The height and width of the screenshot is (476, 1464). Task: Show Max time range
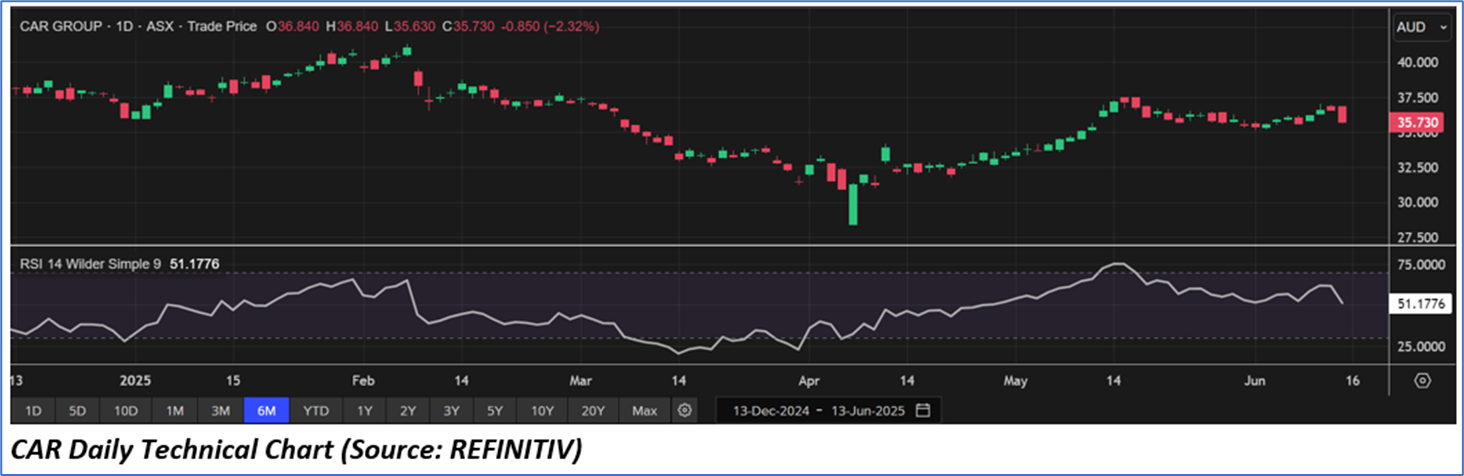(x=645, y=411)
